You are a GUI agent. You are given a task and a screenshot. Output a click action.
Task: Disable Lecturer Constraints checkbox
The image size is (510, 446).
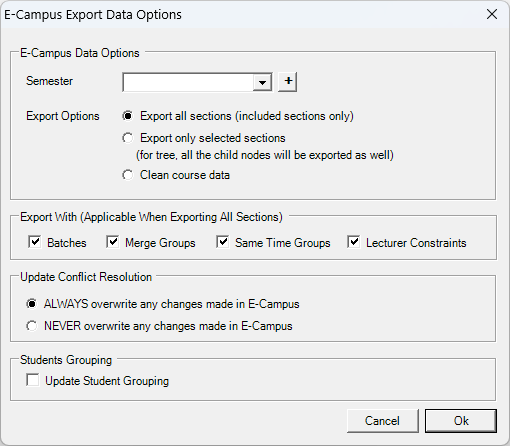point(353,242)
